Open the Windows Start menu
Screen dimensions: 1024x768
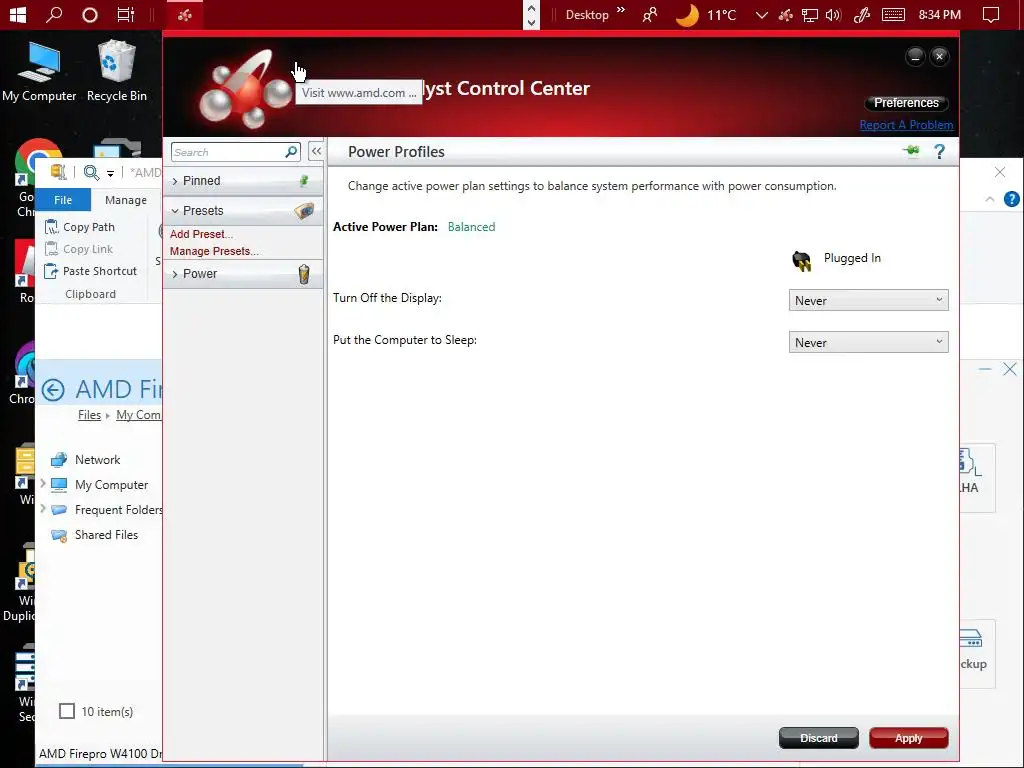click(x=18, y=14)
